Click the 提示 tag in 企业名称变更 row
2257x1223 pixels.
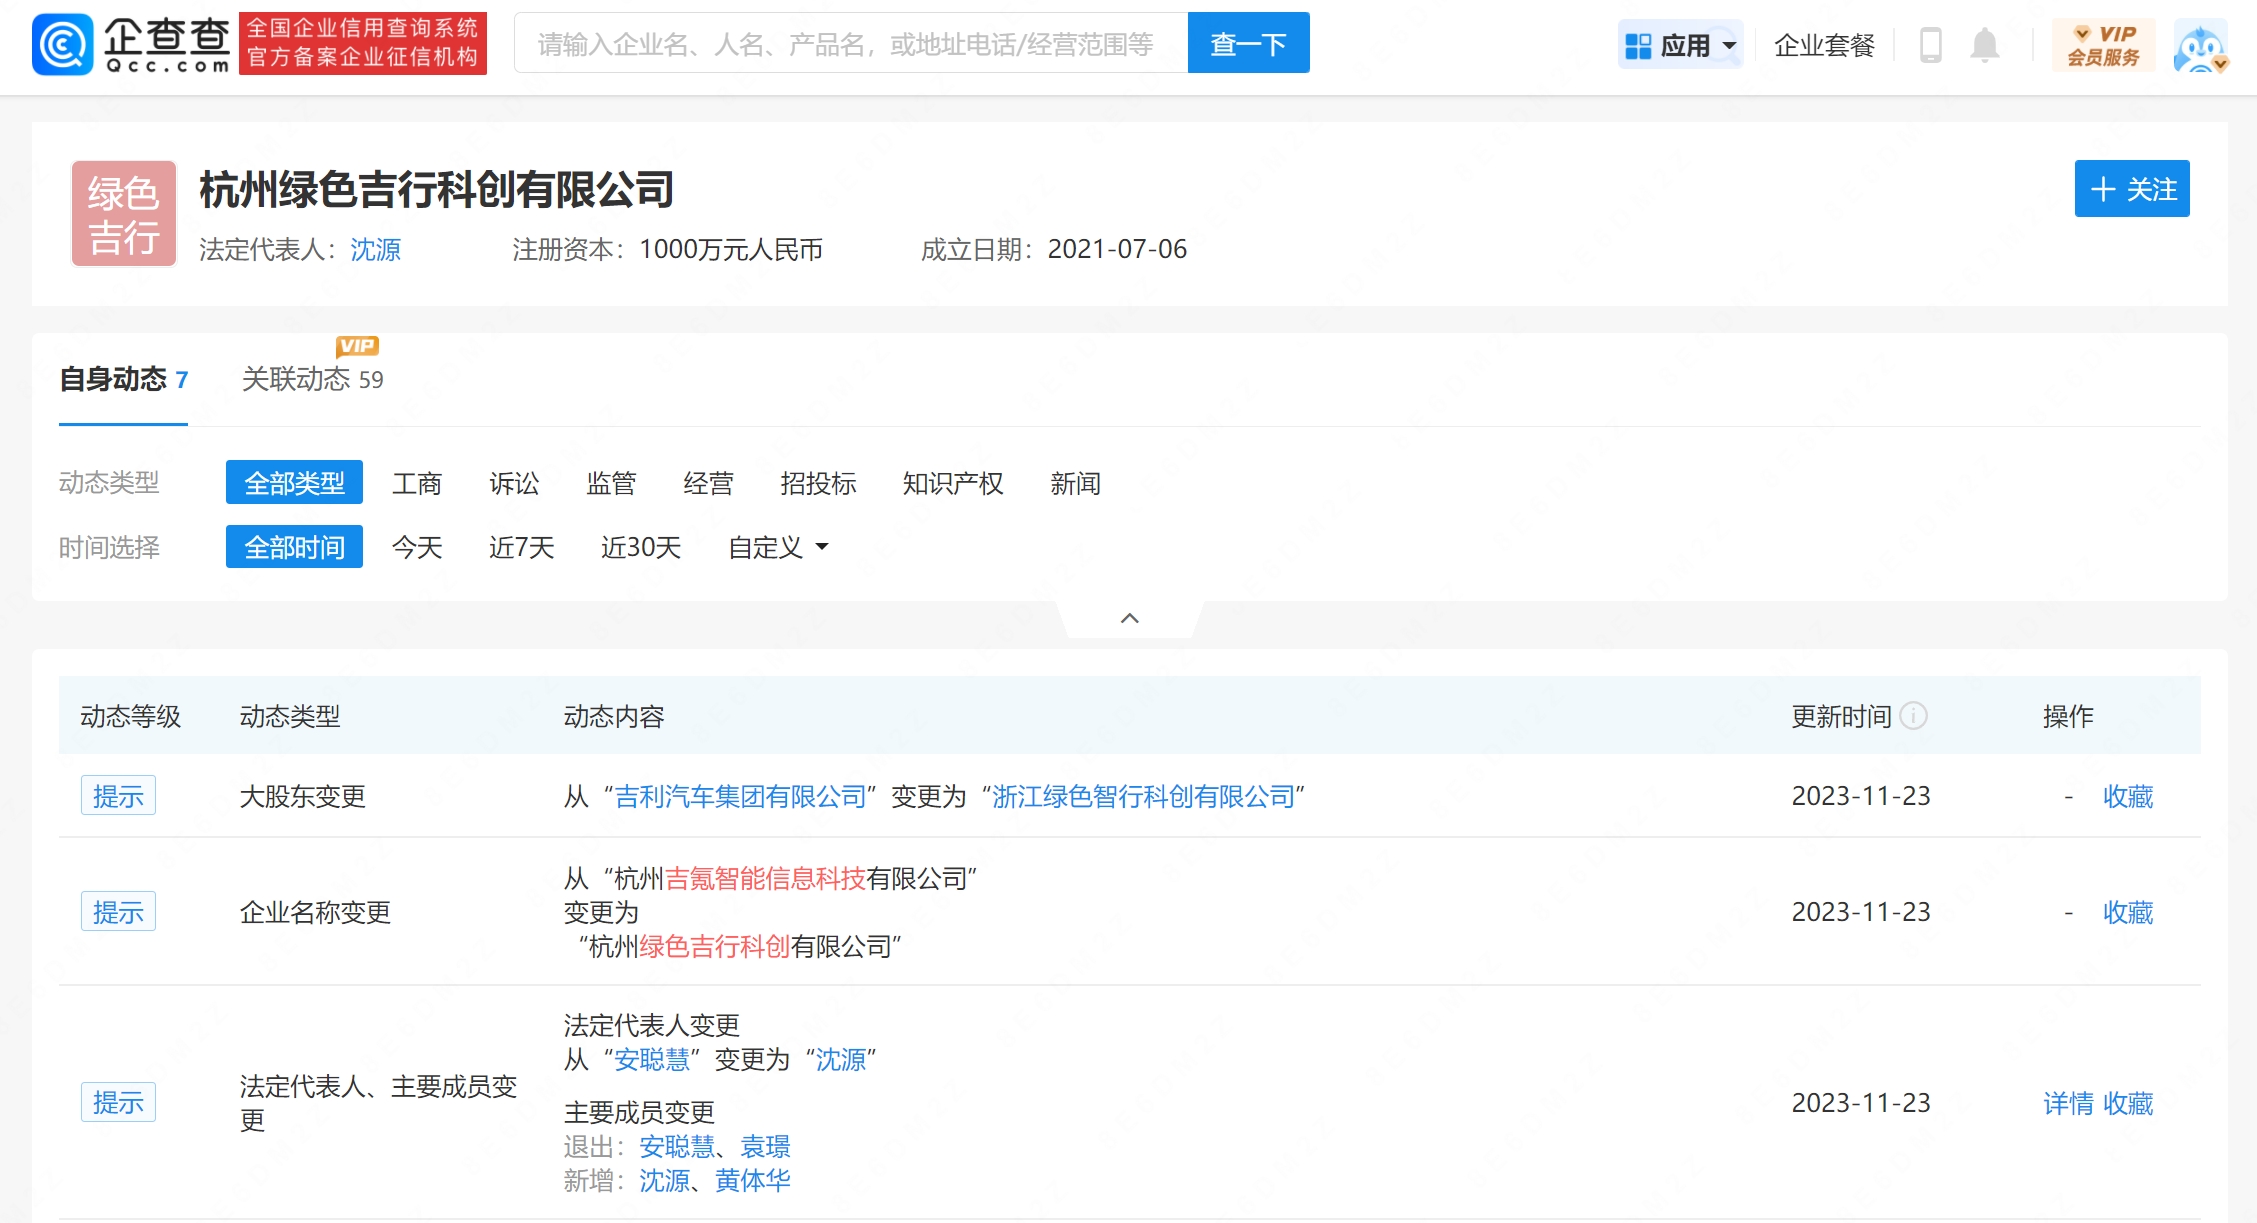[118, 912]
